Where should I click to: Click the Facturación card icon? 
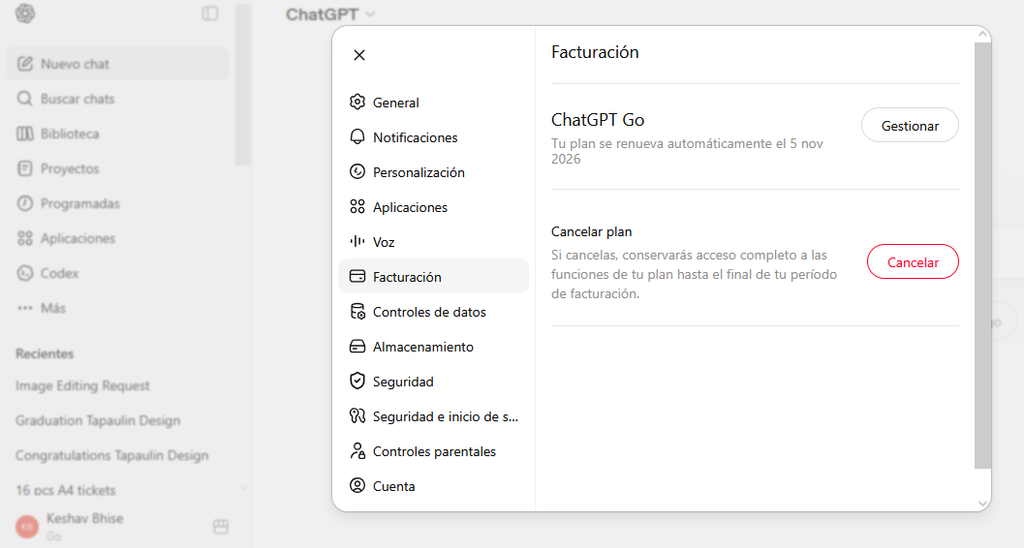tap(357, 276)
